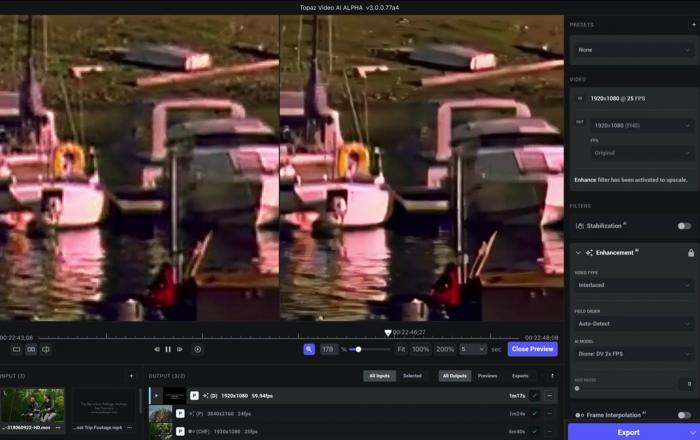Screen dimensions: 700x440
Task: Add new input with plus icon
Action: [131, 376]
